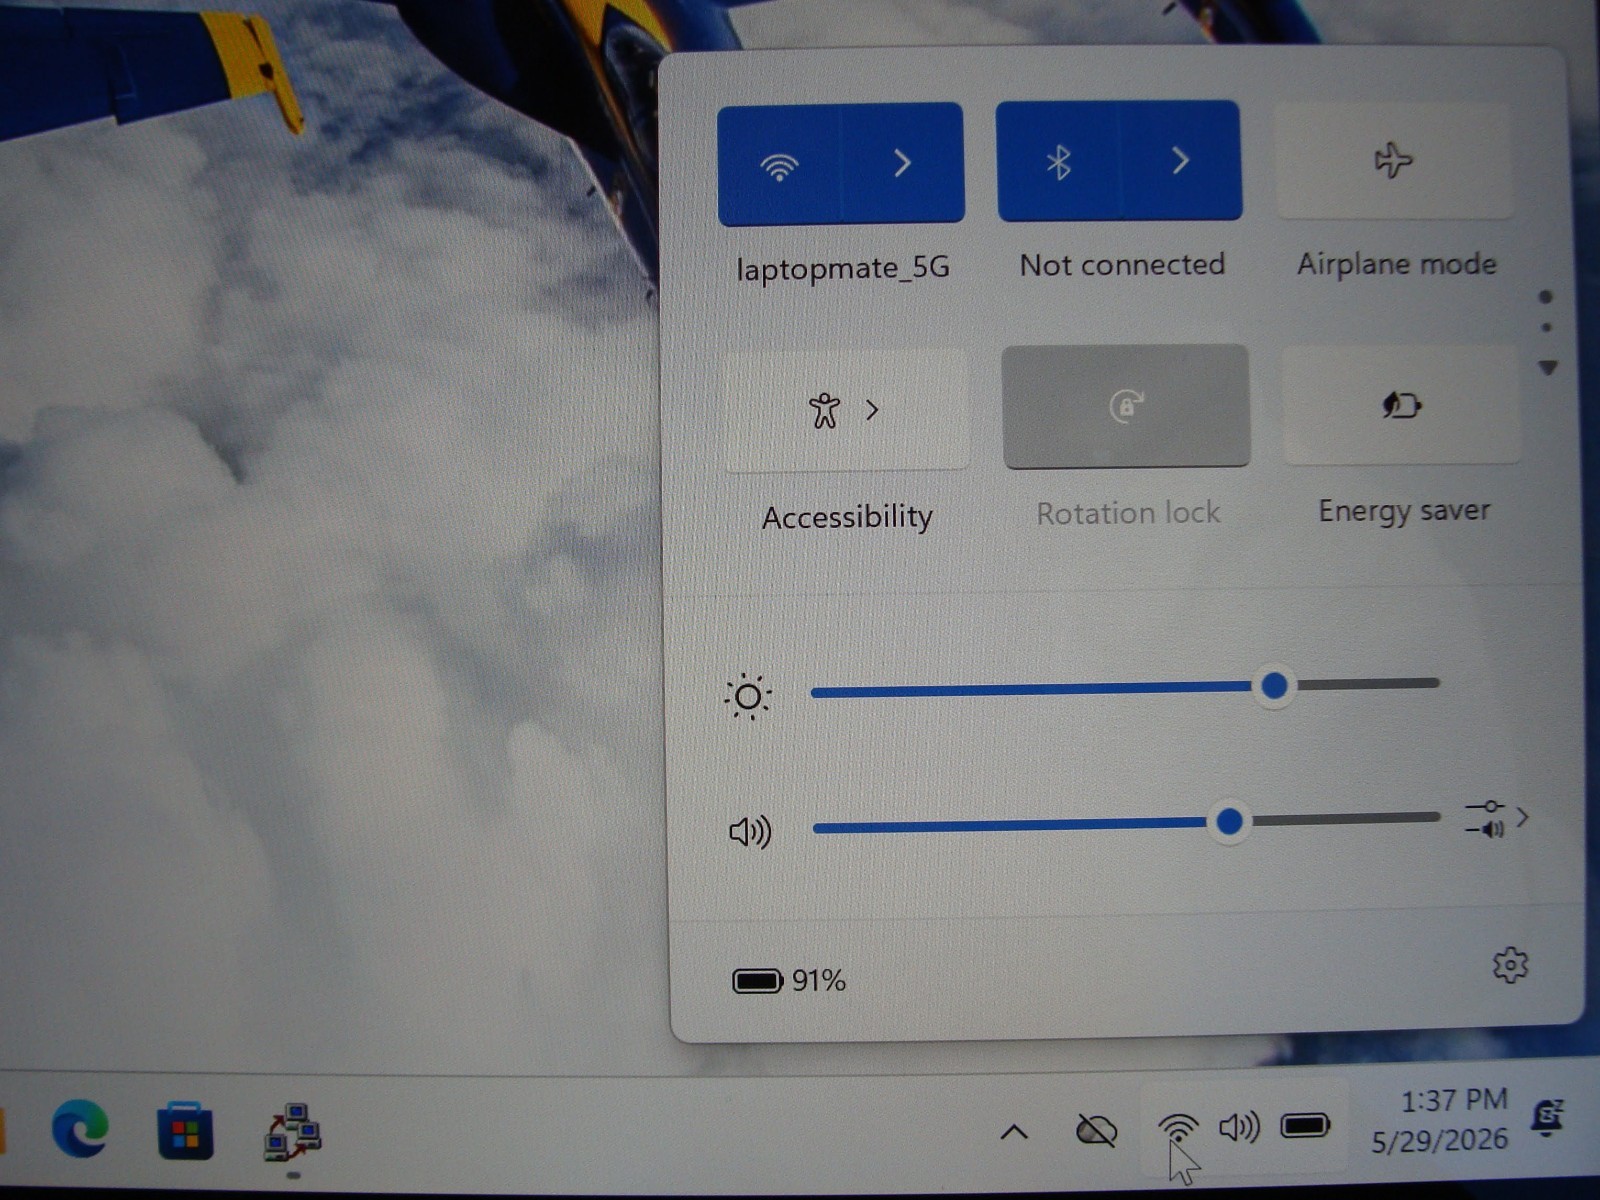Click the volume slider handle
This screenshot has width=1600, height=1200.
[1229, 822]
